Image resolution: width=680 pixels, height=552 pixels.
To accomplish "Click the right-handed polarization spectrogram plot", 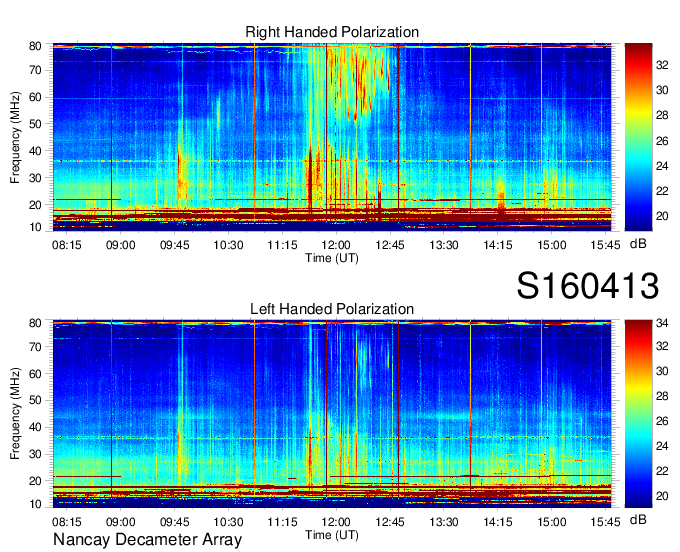I will click(x=332, y=137).
